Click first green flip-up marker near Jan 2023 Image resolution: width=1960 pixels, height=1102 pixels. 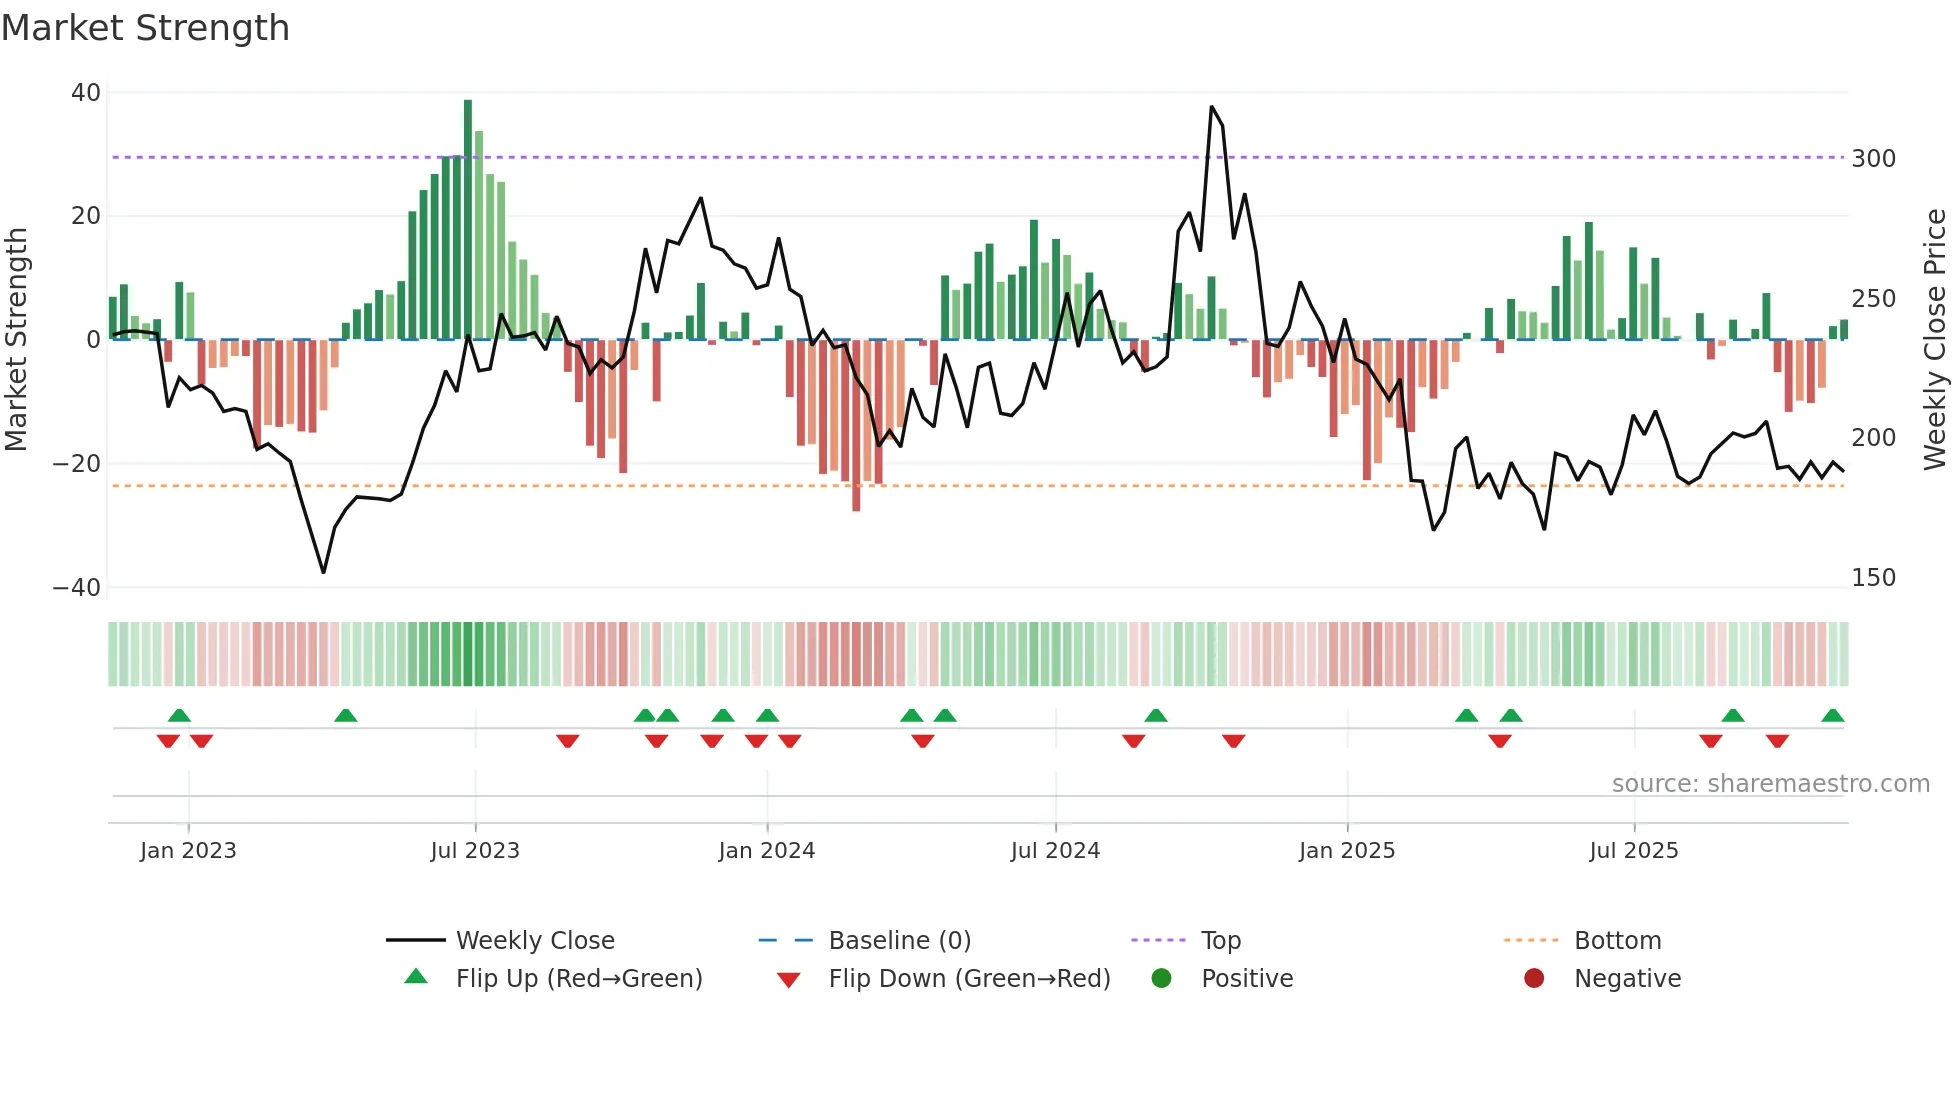pos(179,716)
